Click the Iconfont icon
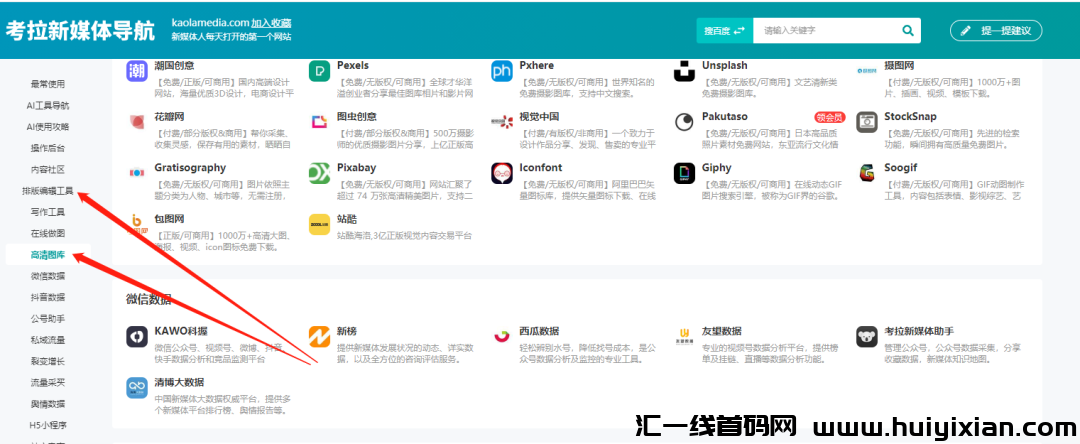The image size is (1080, 444). coord(502,174)
